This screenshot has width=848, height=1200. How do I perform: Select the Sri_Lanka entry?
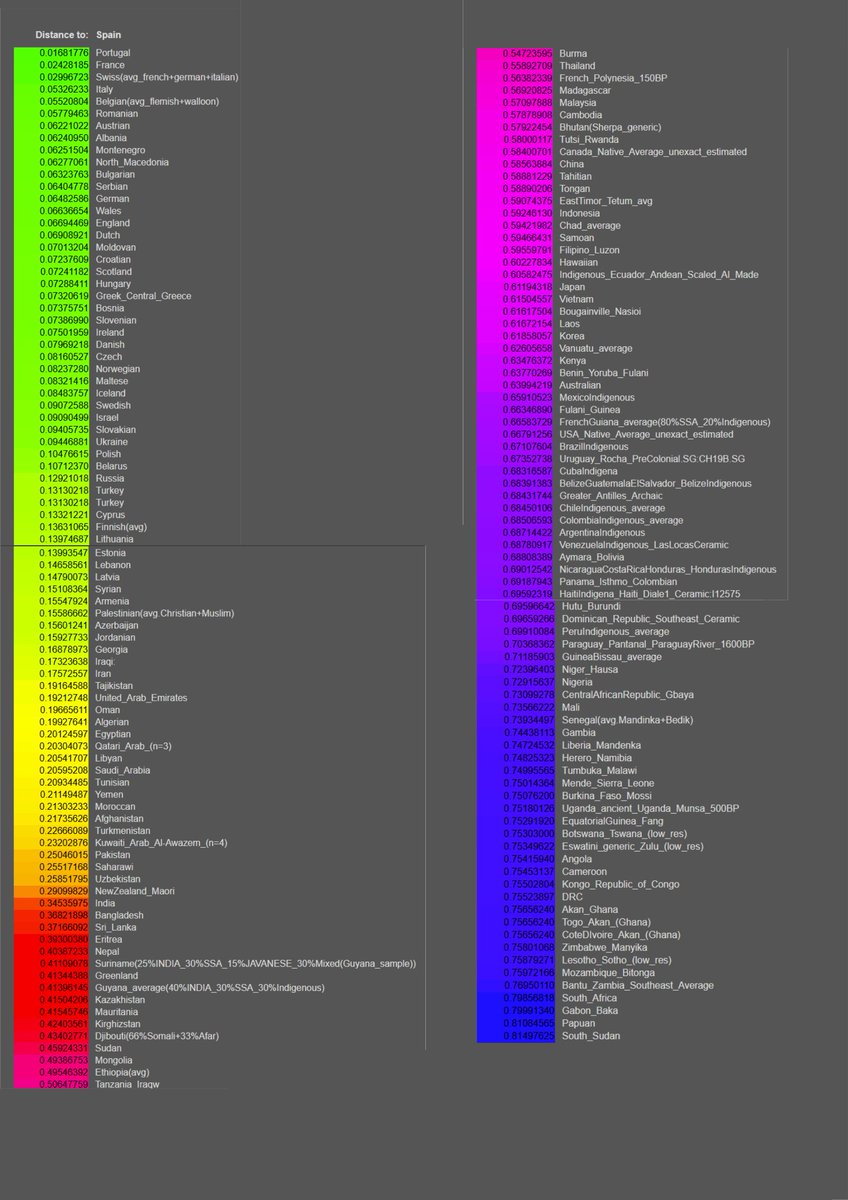pyautogui.click(x=117, y=928)
